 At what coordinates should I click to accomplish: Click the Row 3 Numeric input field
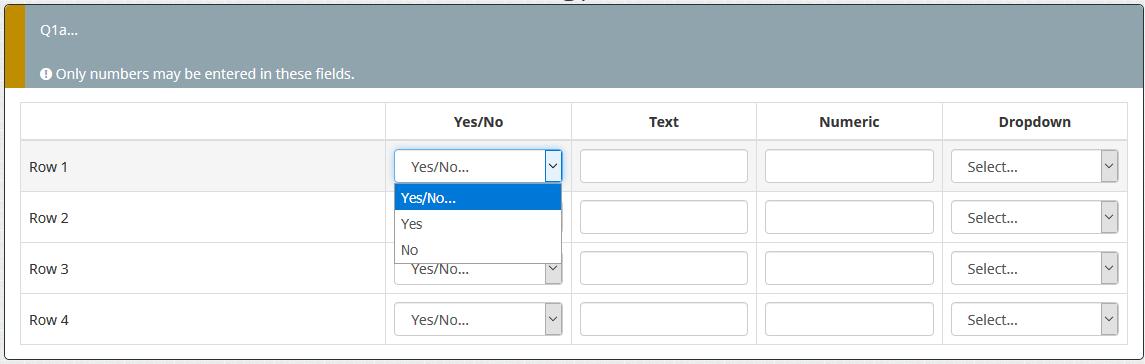(849, 268)
